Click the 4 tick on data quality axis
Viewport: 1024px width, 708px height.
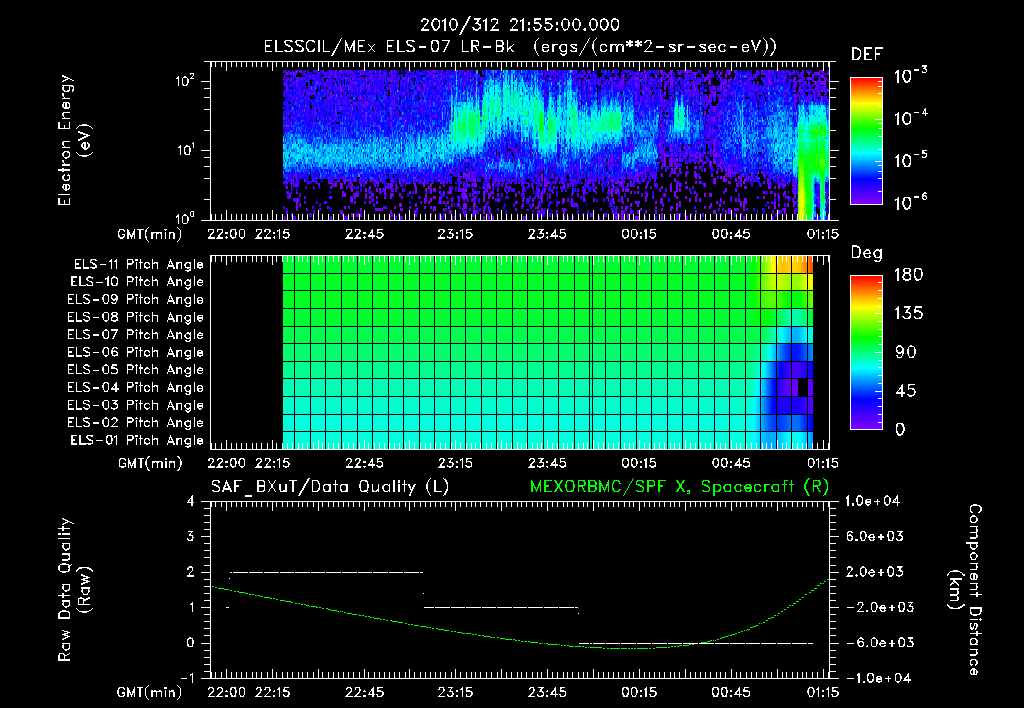click(x=191, y=501)
